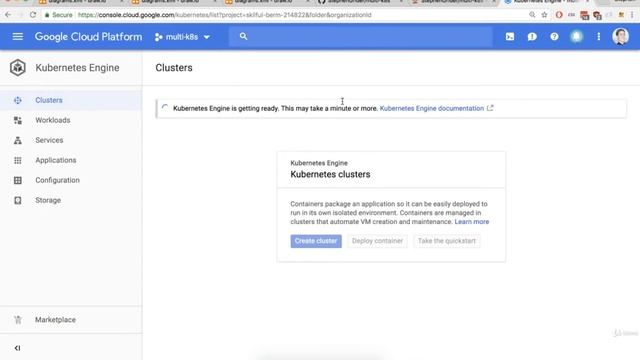The width and height of the screenshot is (640, 360).
Task: Click the browser address bar URL
Action: [224, 15]
